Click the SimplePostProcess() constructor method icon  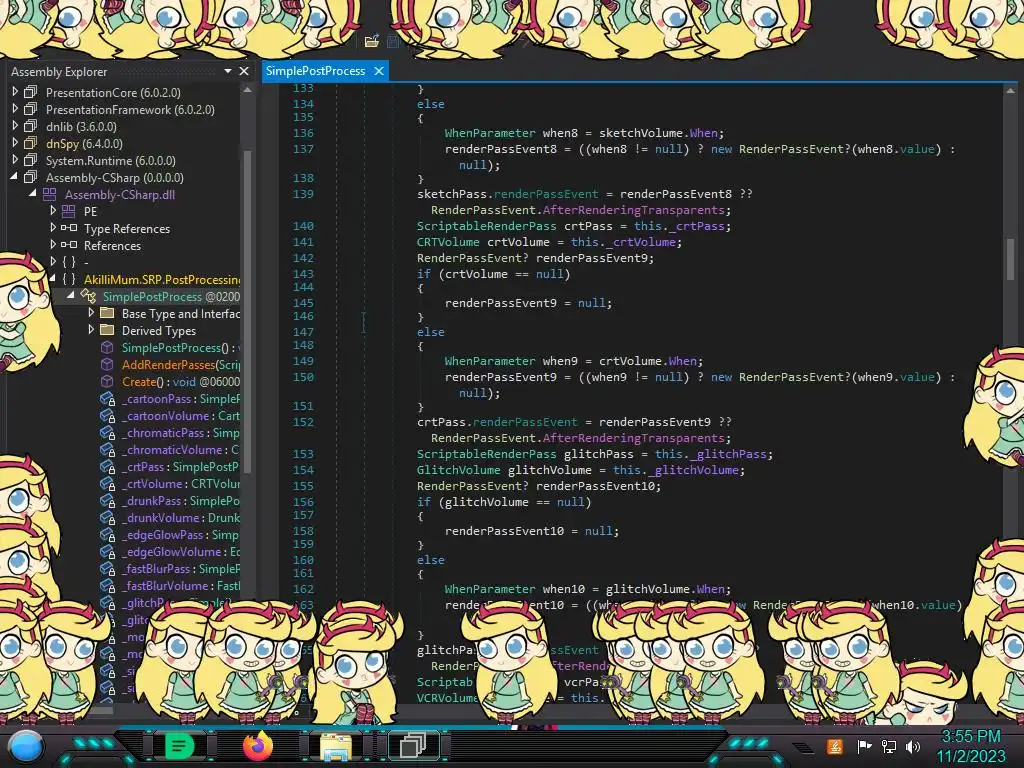click(107, 347)
